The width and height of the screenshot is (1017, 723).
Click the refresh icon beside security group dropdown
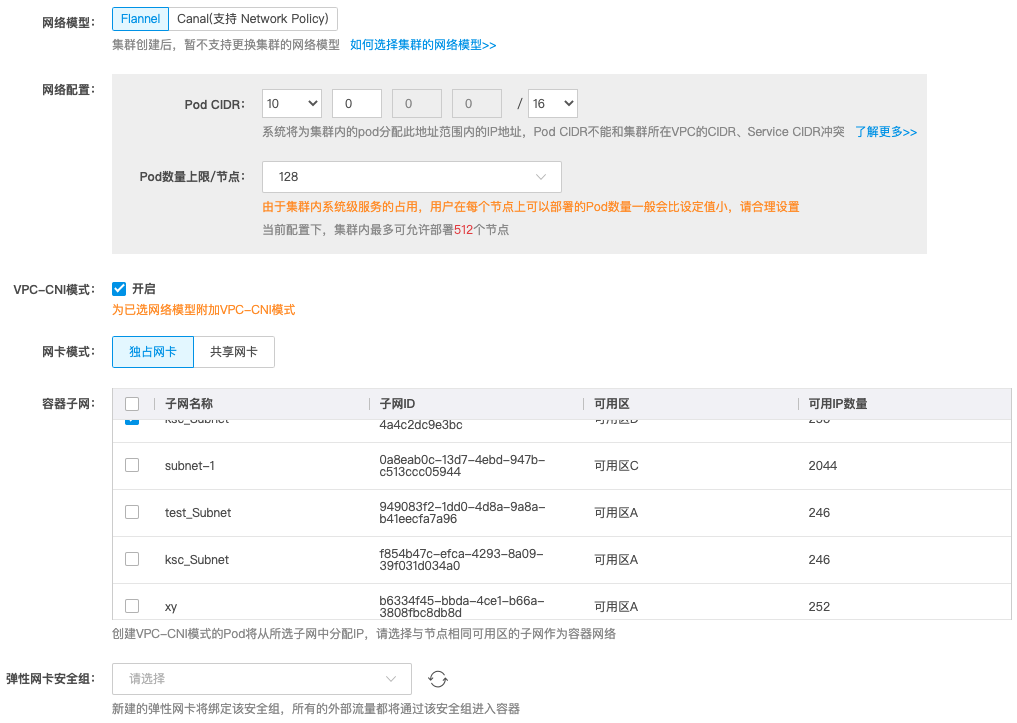click(437, 679)
